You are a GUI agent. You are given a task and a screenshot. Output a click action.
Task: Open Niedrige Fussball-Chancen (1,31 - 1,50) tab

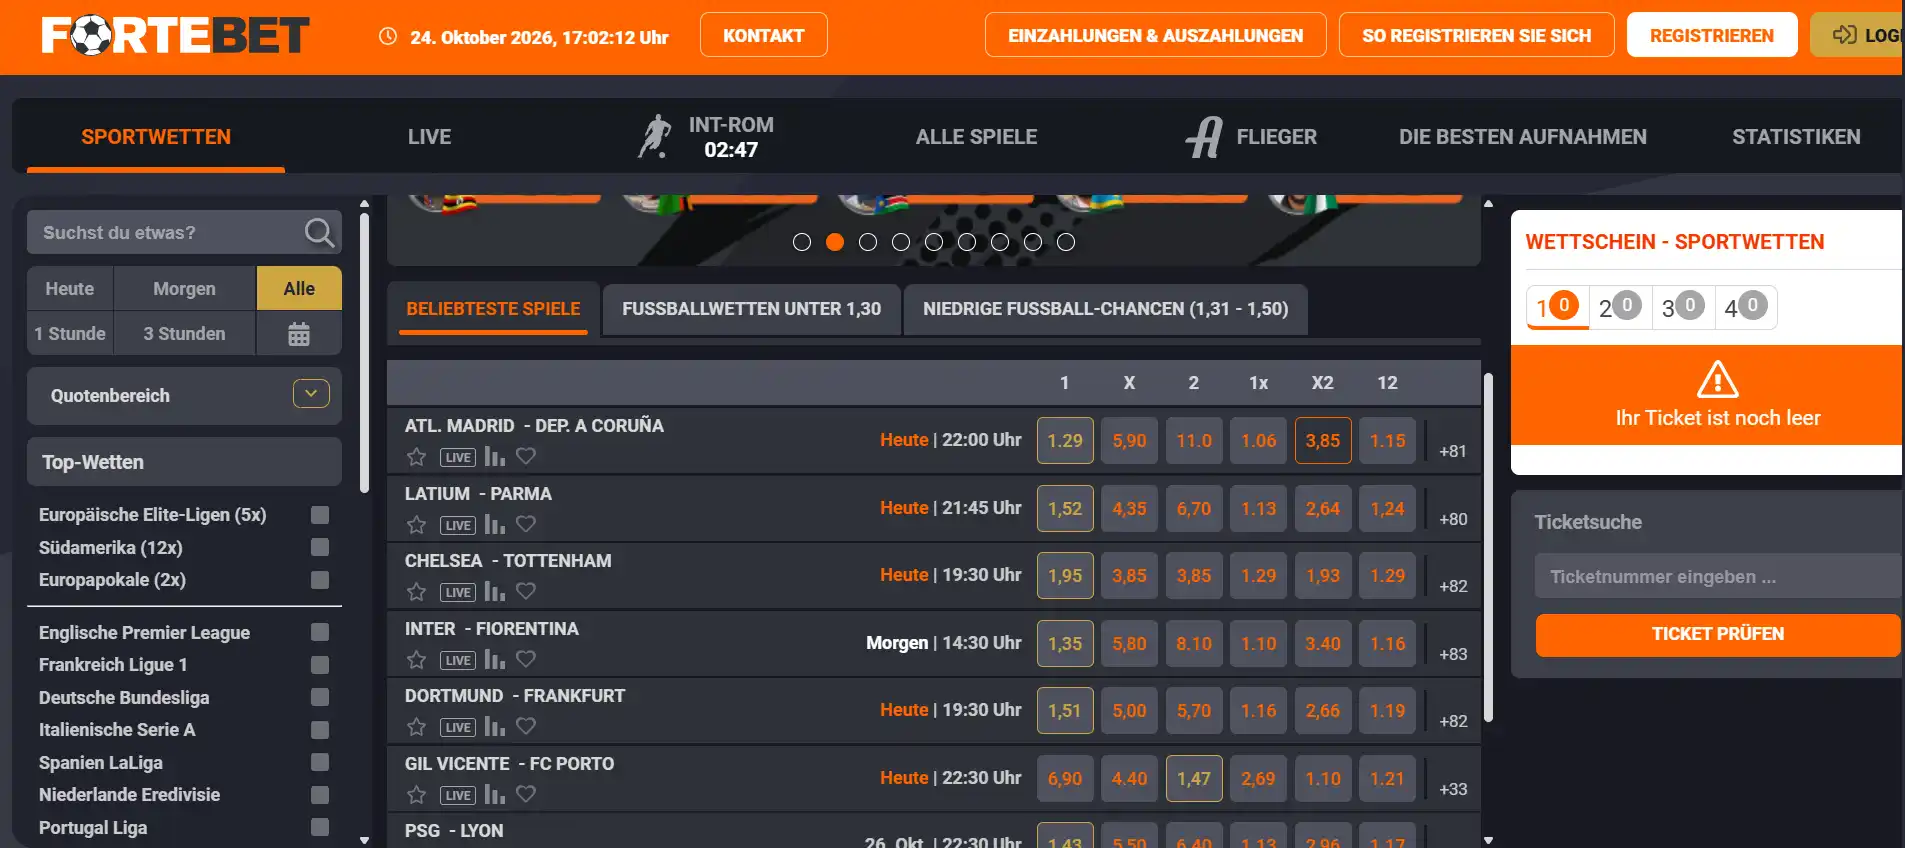tap(1105, 309)
